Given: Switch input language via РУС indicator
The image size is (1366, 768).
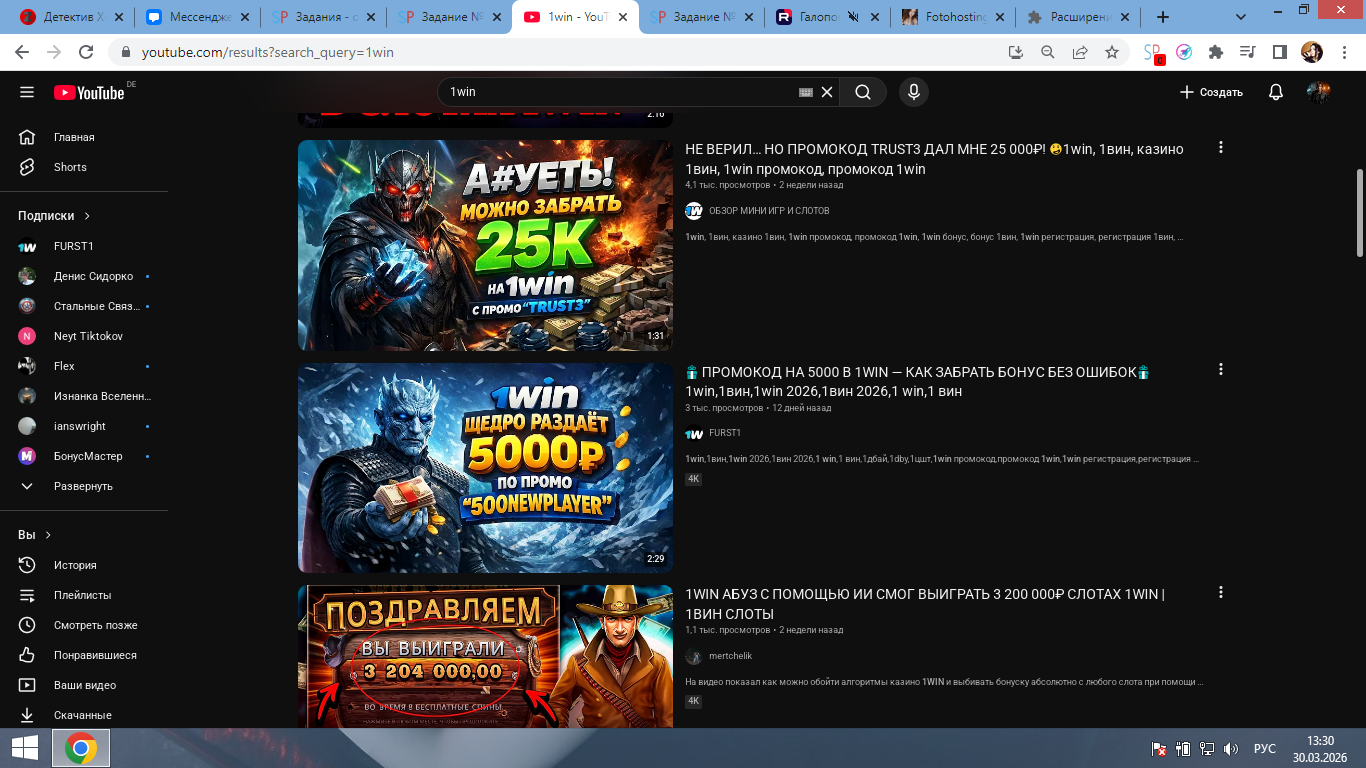Looking at the screenshot, I should click(x=1265, y=749).
